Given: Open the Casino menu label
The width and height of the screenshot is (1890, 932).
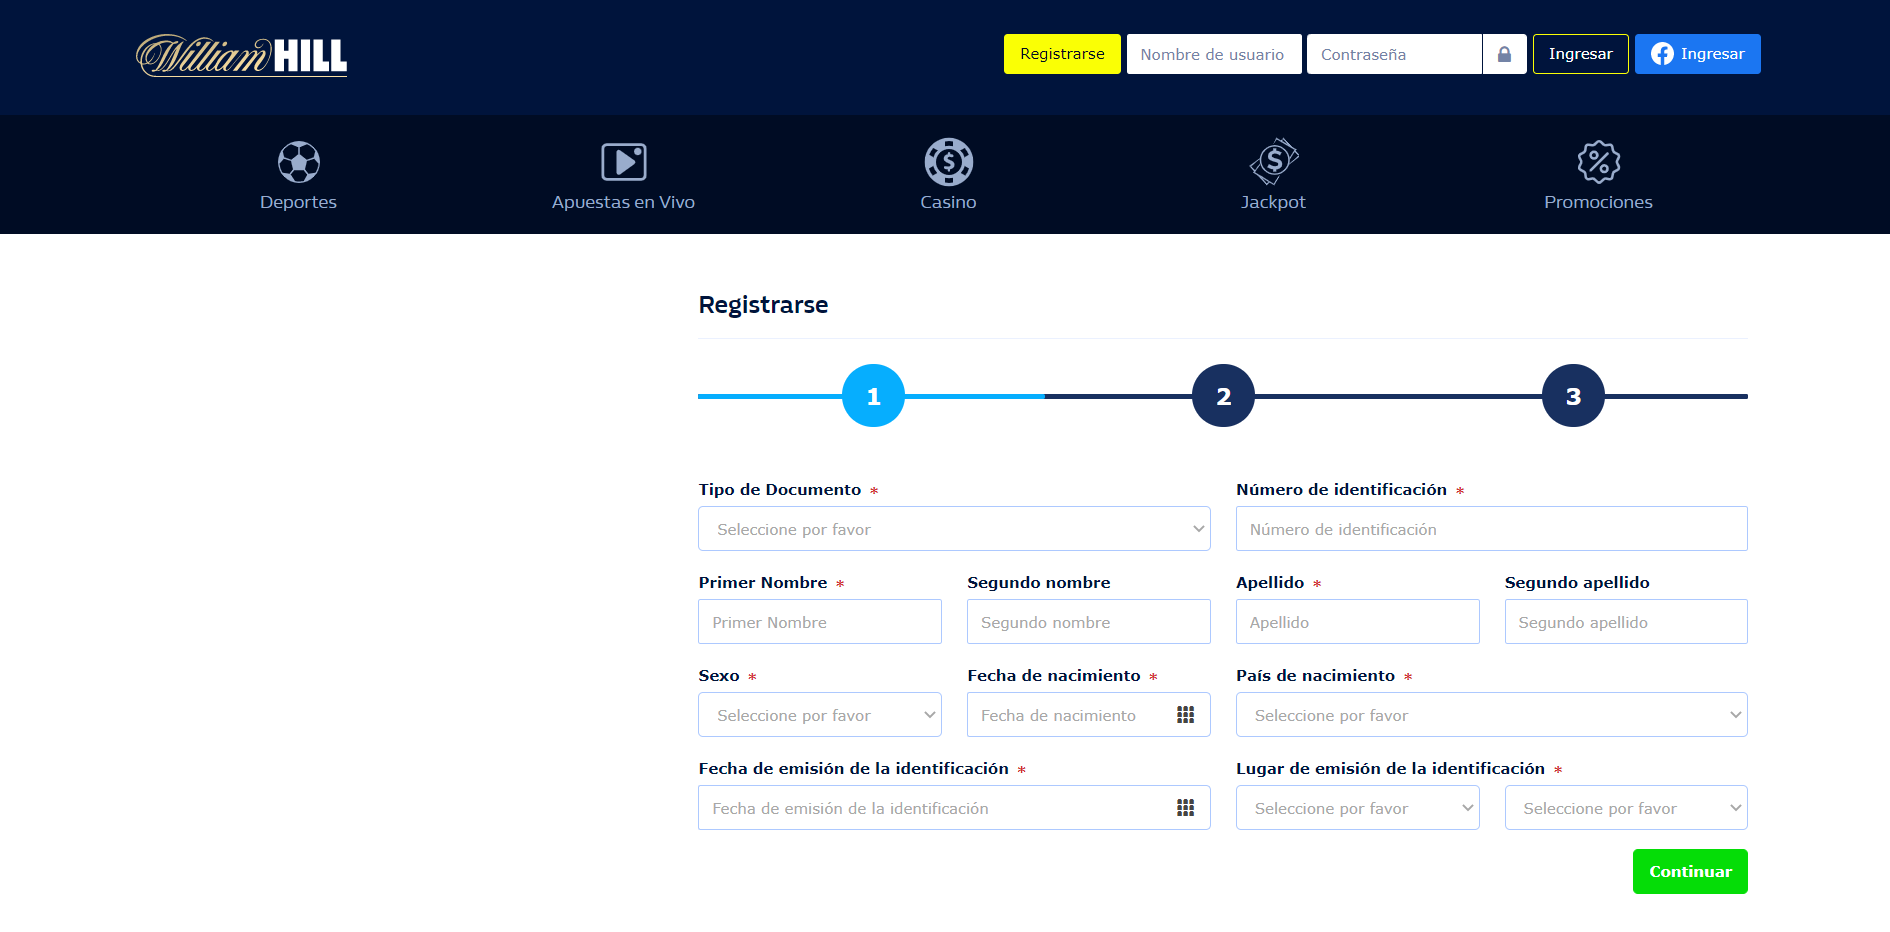Looking at the screenshot, I should point(948,202).
